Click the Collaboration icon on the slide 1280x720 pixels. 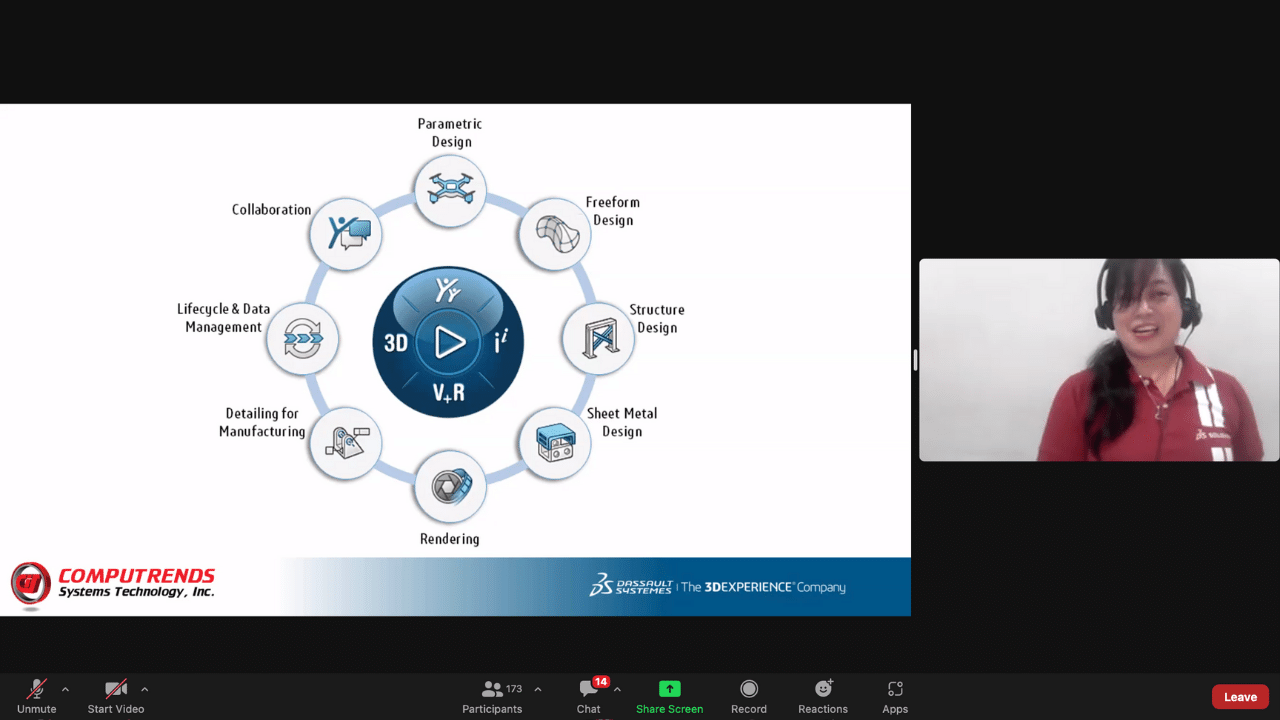pyautogui.click(x=345, y=234)
